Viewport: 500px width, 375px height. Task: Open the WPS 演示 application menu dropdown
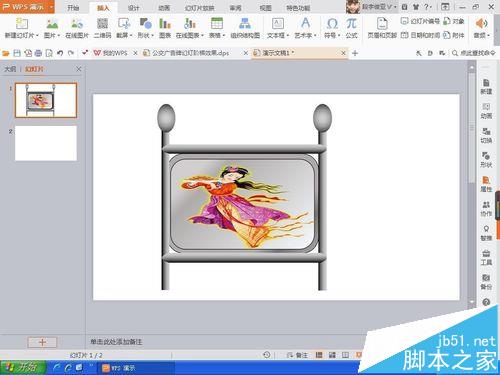[x=52, y=7]
